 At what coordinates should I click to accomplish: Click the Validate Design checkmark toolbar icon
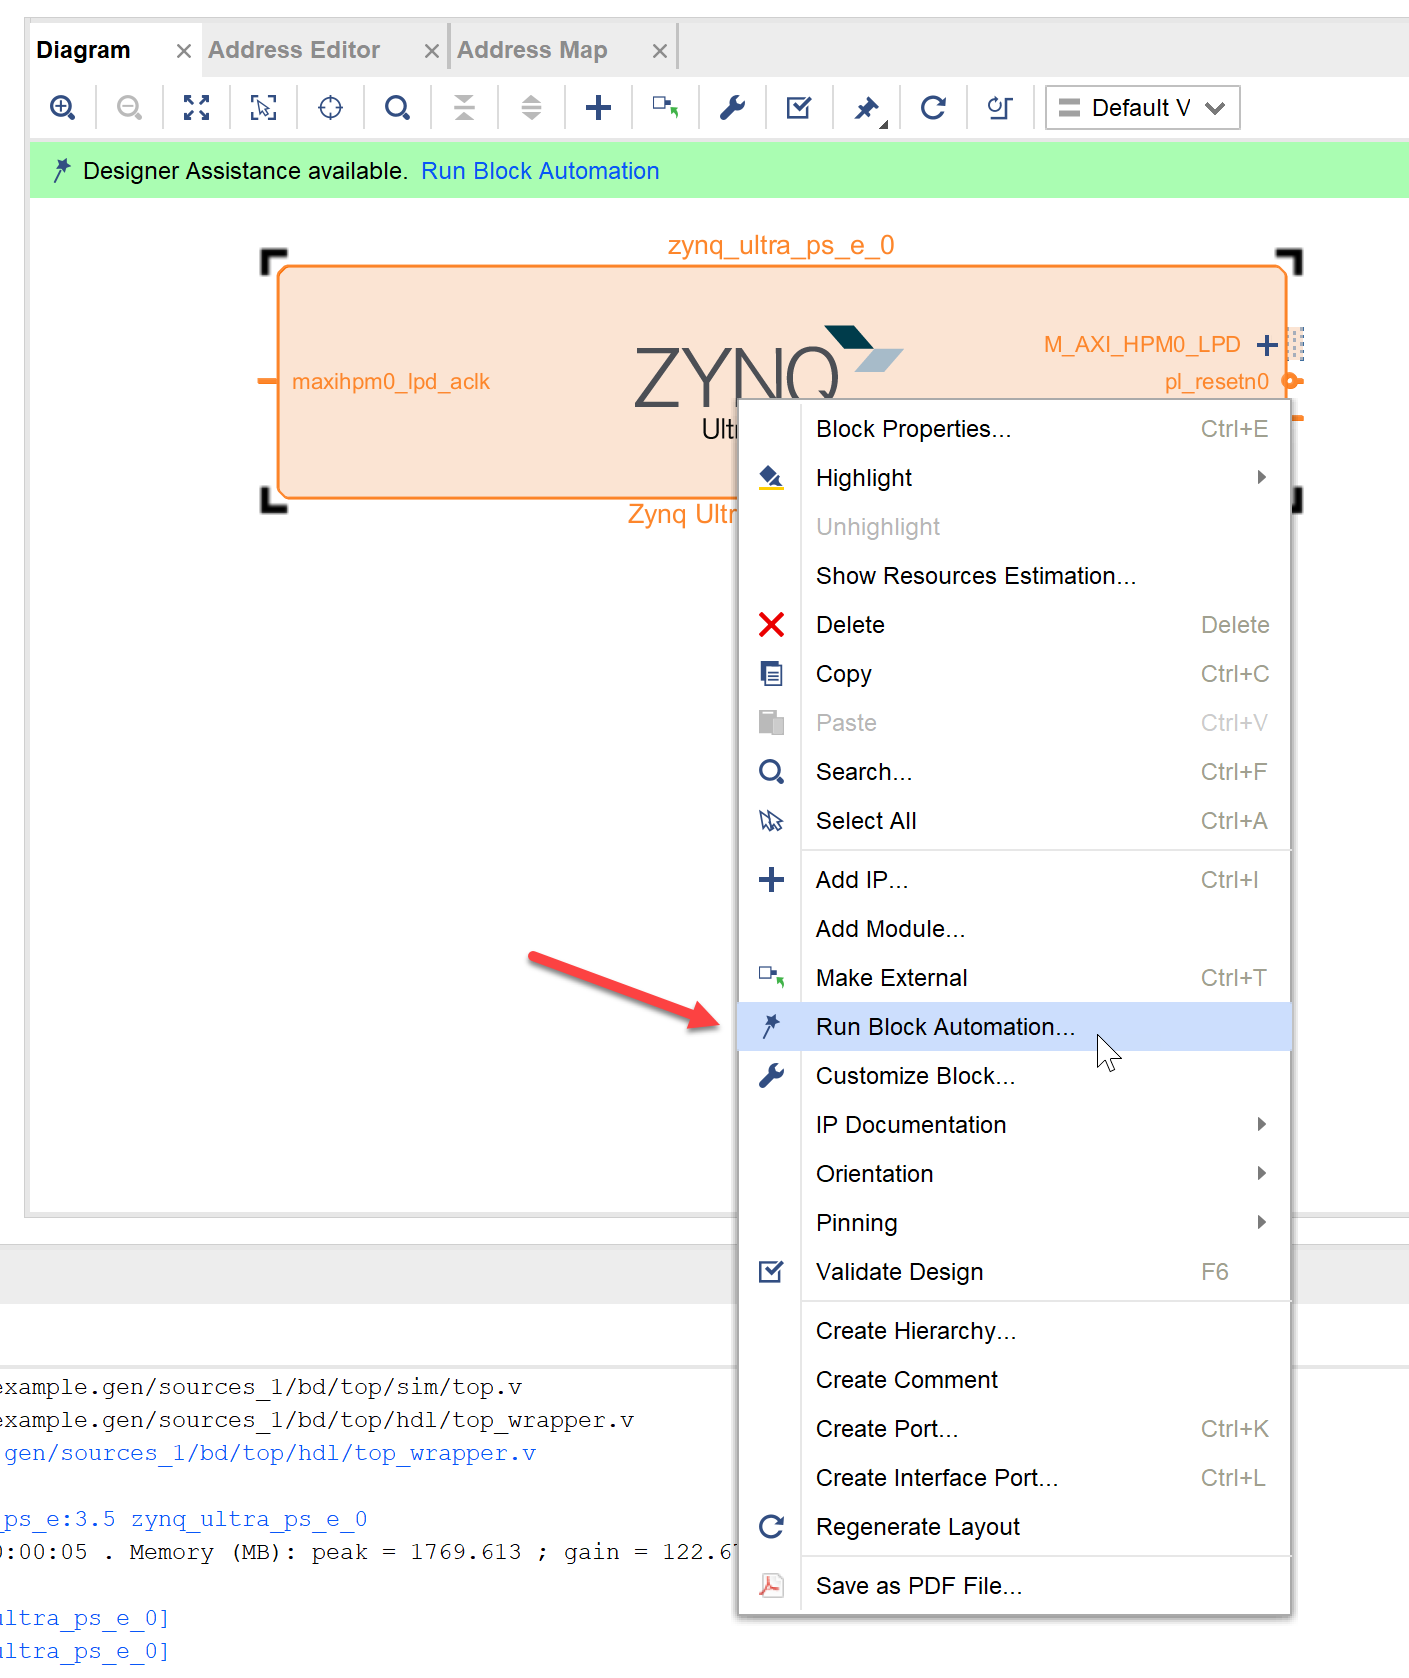[799, 107]
